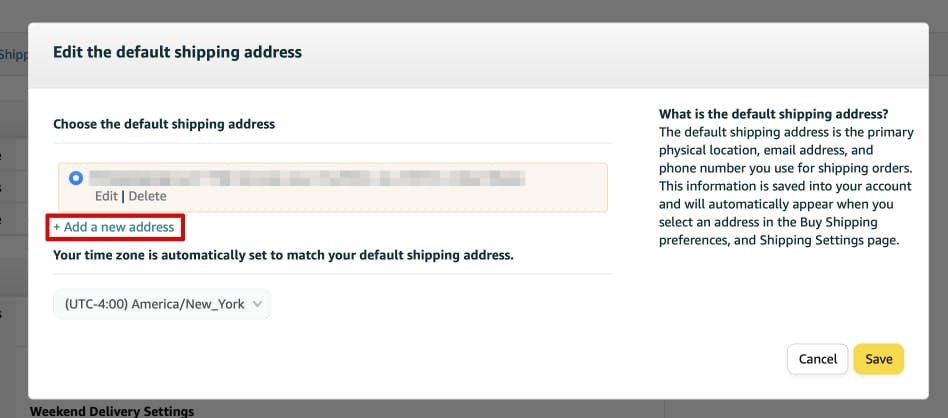Save the default shipping address changes
948x418 pixels.
click(878, 359)
